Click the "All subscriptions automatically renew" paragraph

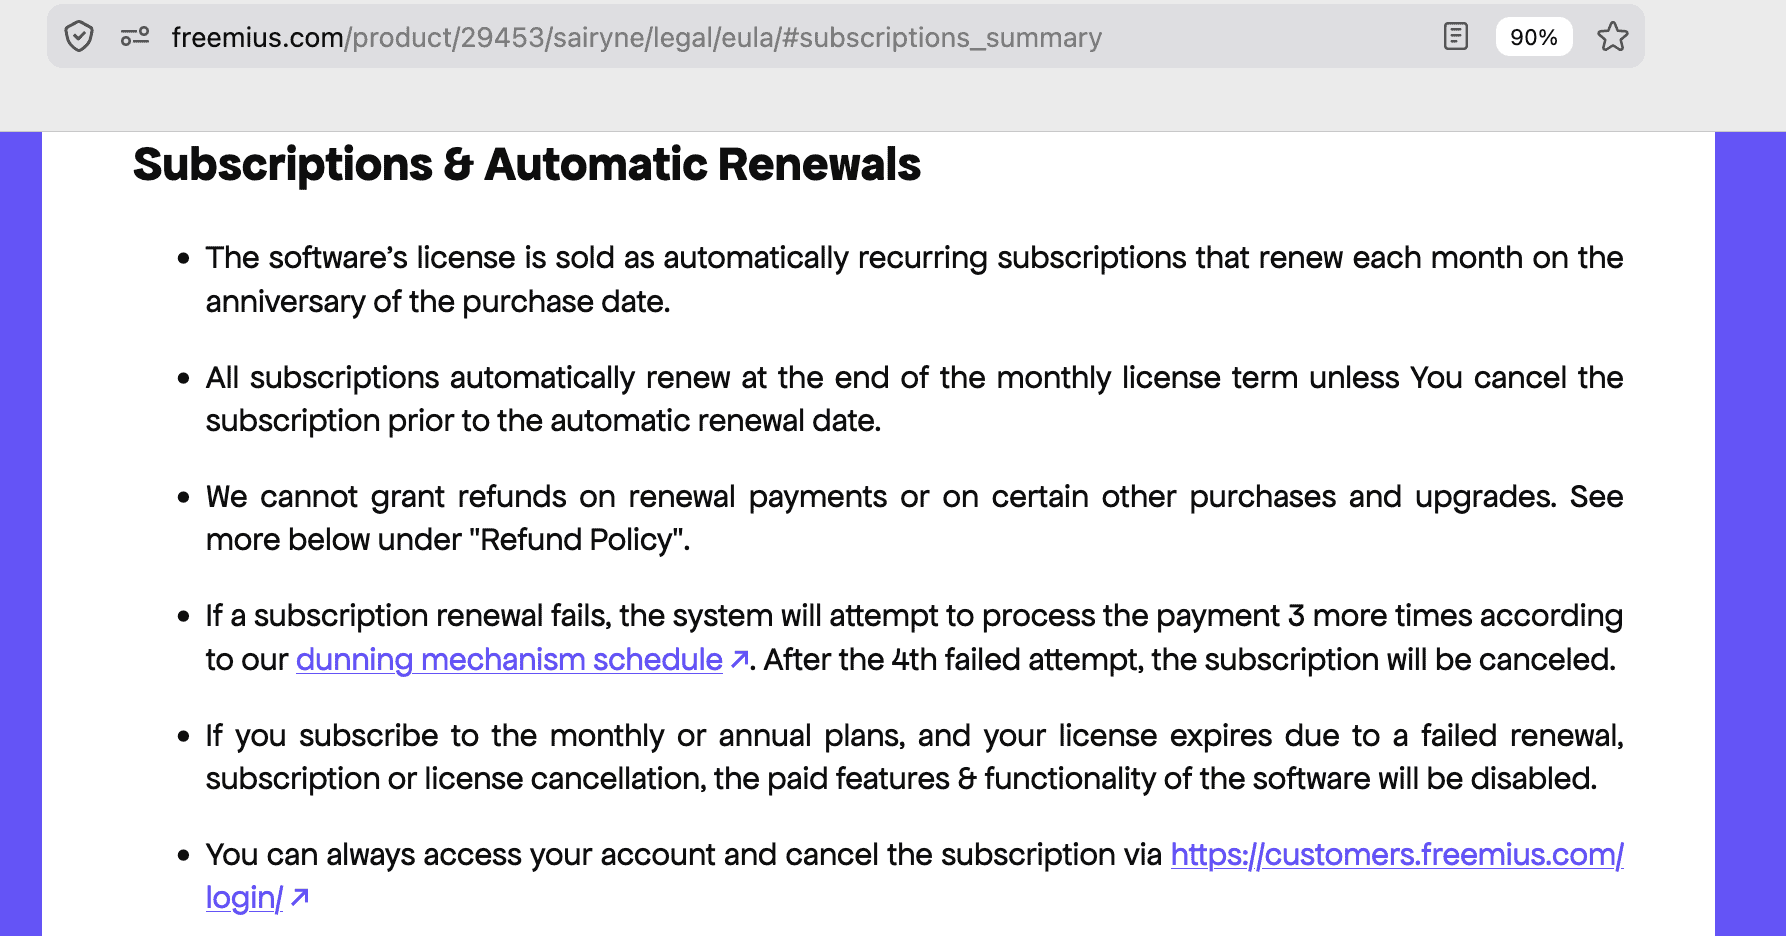click(914, 399)
